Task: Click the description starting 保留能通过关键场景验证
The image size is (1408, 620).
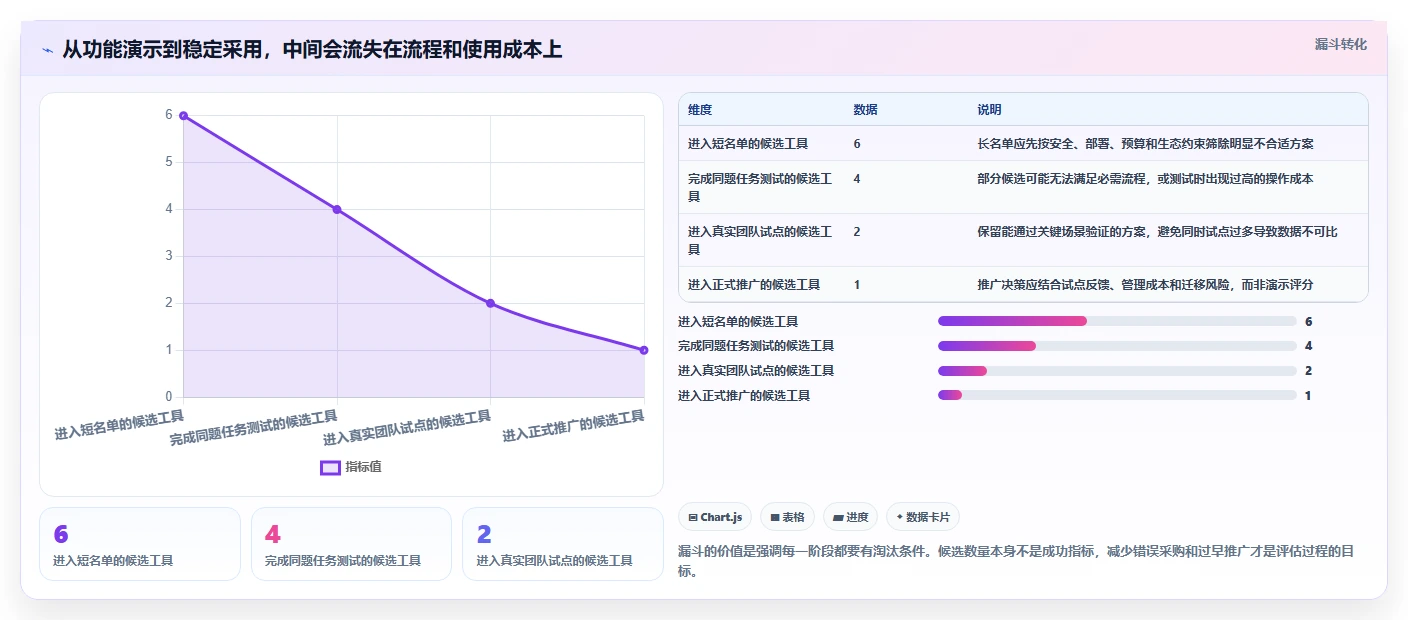Action: pos(1157,232)
